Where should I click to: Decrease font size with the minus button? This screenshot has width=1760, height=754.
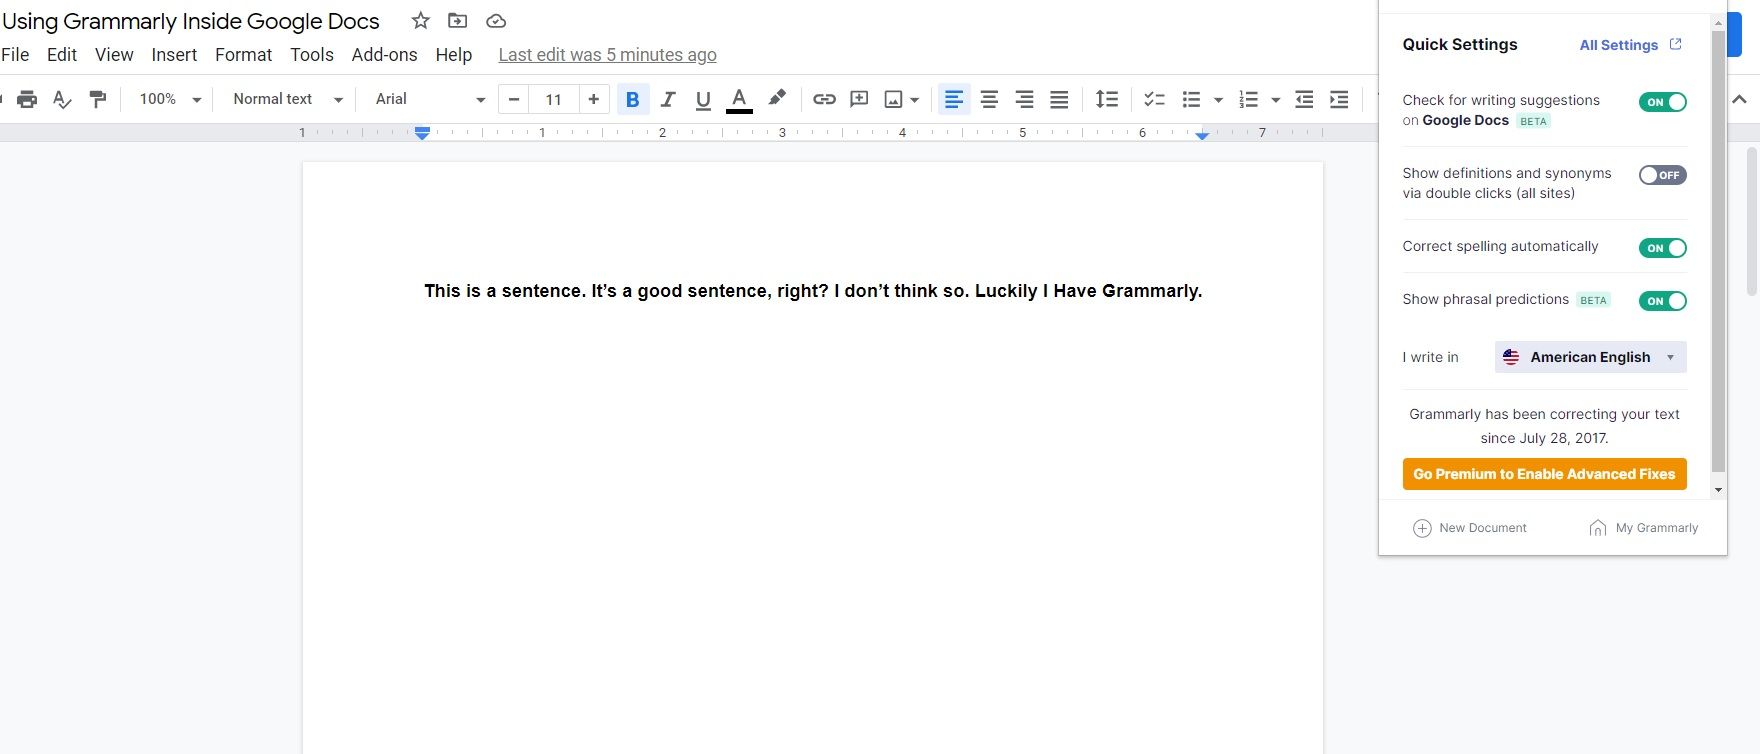[514, 99]
